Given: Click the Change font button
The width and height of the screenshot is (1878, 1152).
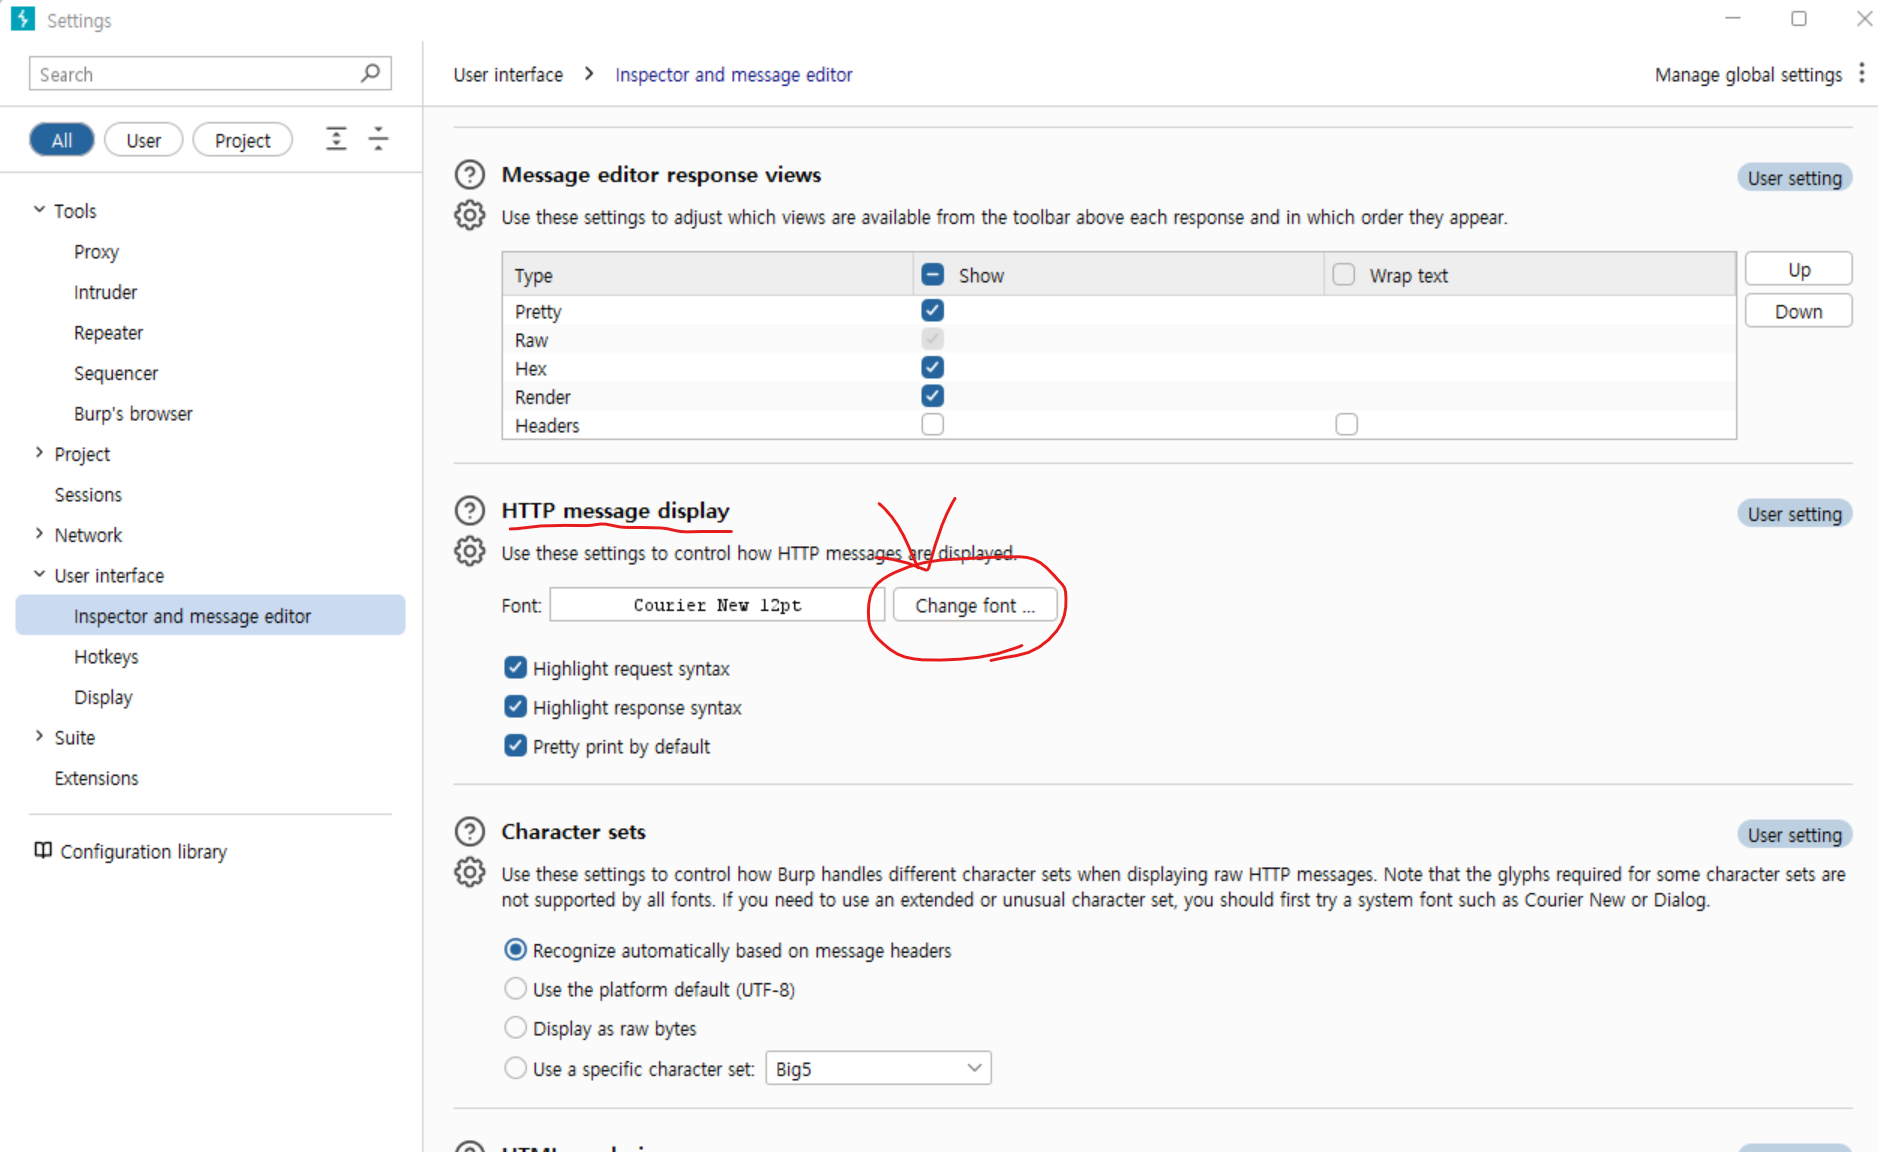Looking at the screenshot, I should coord(975,605).
